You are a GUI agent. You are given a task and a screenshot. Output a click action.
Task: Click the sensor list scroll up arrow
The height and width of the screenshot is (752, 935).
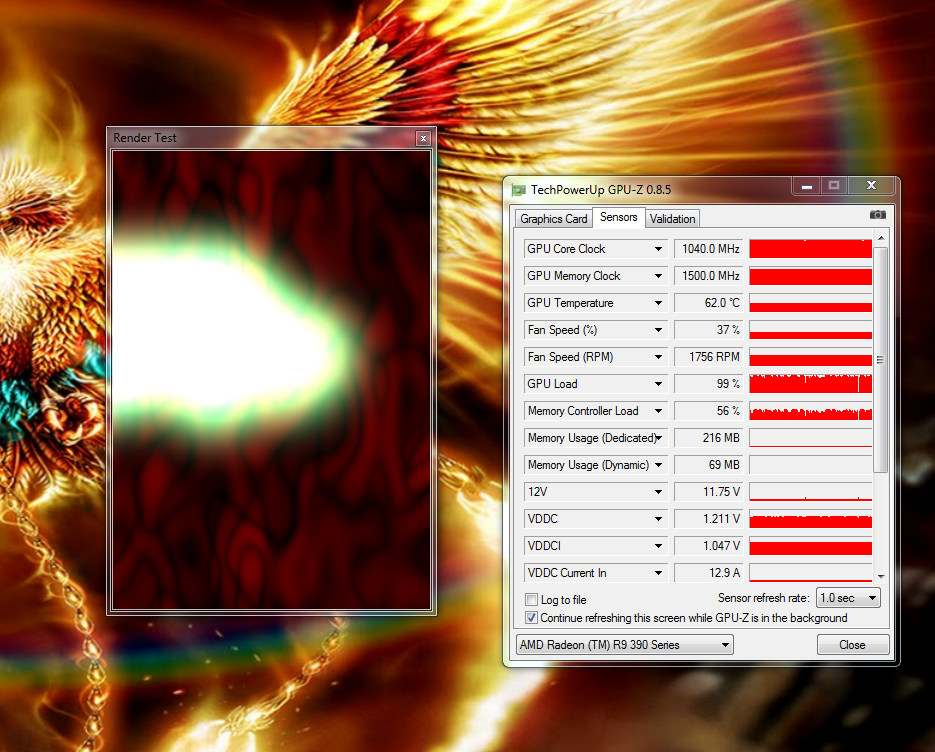point(881,238)
